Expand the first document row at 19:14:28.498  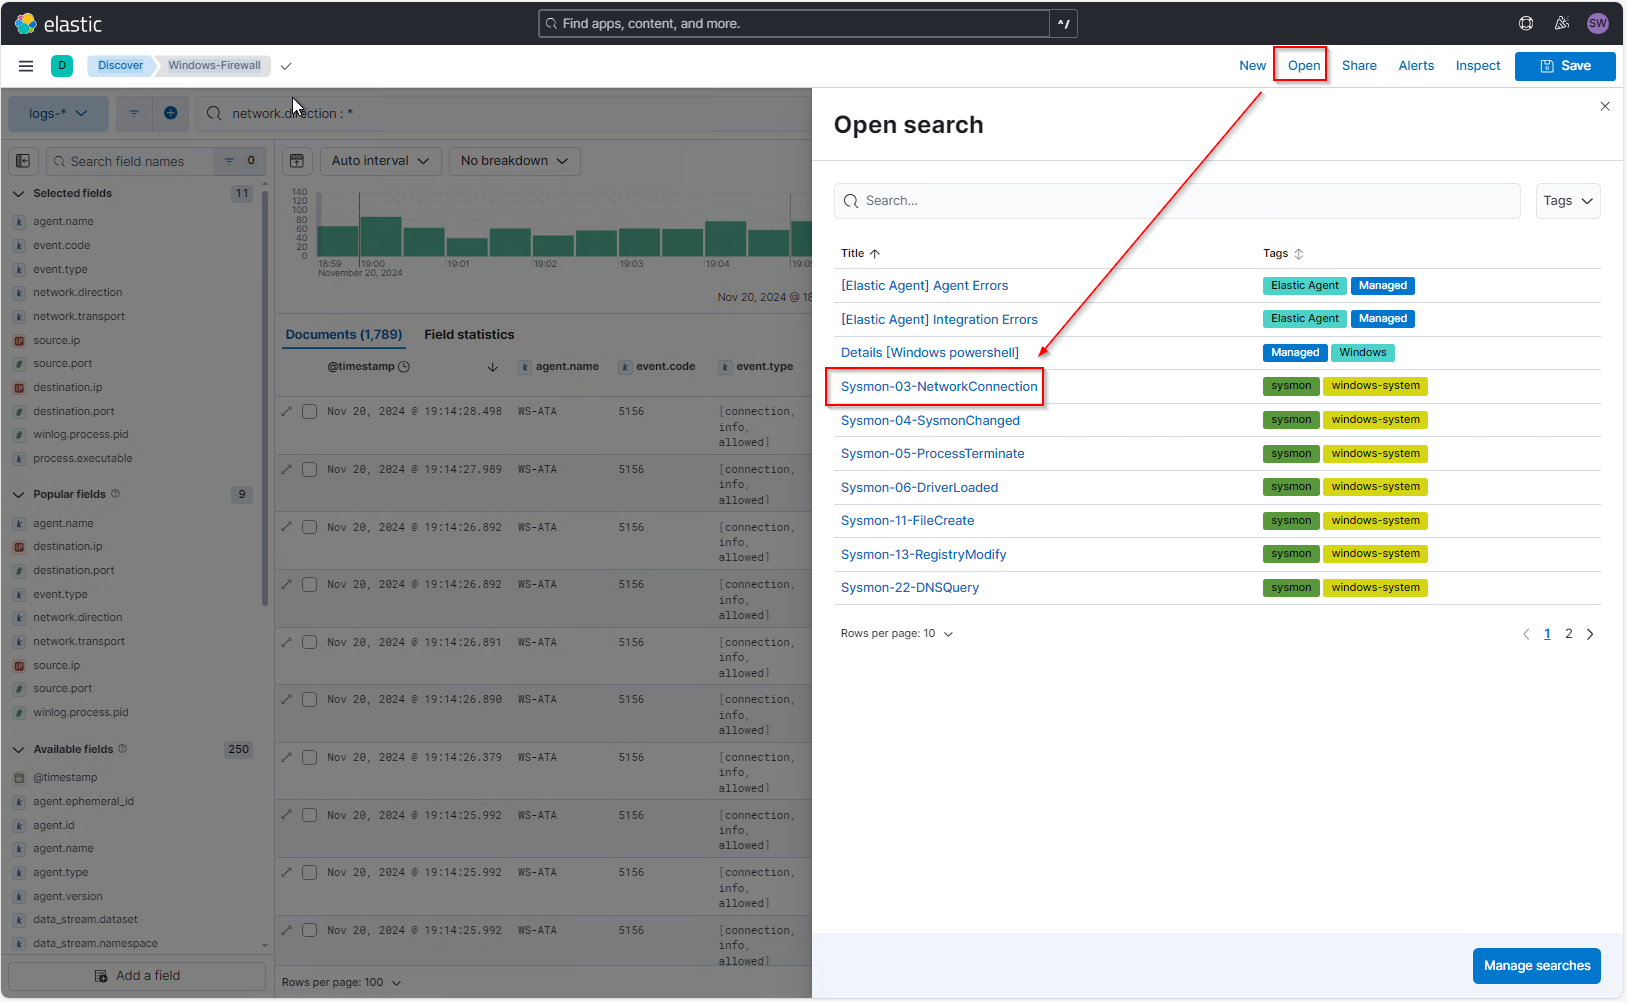click(287, 411)
